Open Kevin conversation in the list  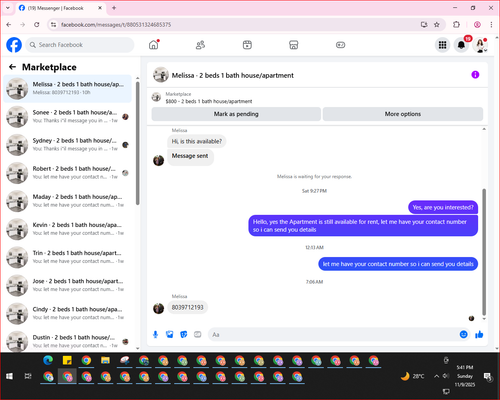68,229
